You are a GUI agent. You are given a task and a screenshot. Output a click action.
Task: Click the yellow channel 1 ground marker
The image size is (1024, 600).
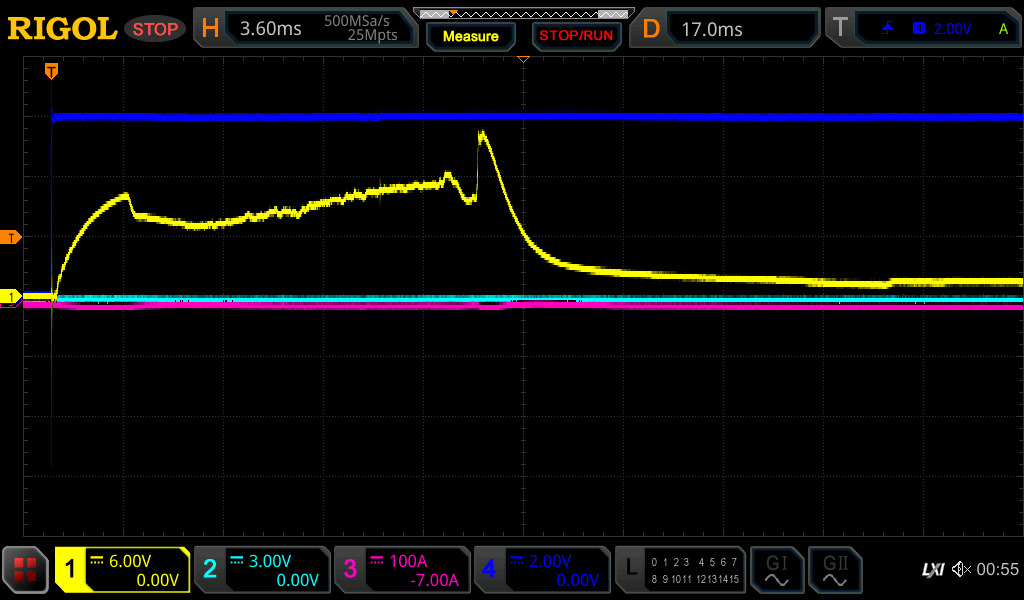tap(11, 297)
